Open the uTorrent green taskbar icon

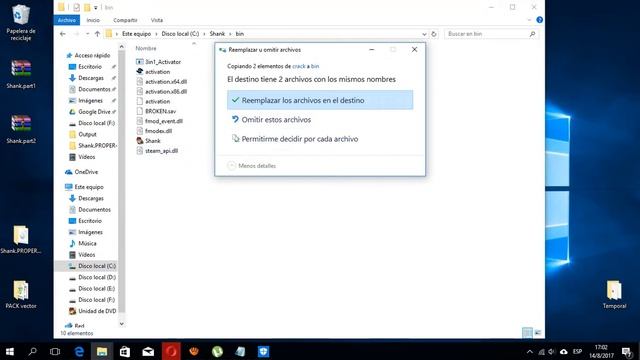217,351
